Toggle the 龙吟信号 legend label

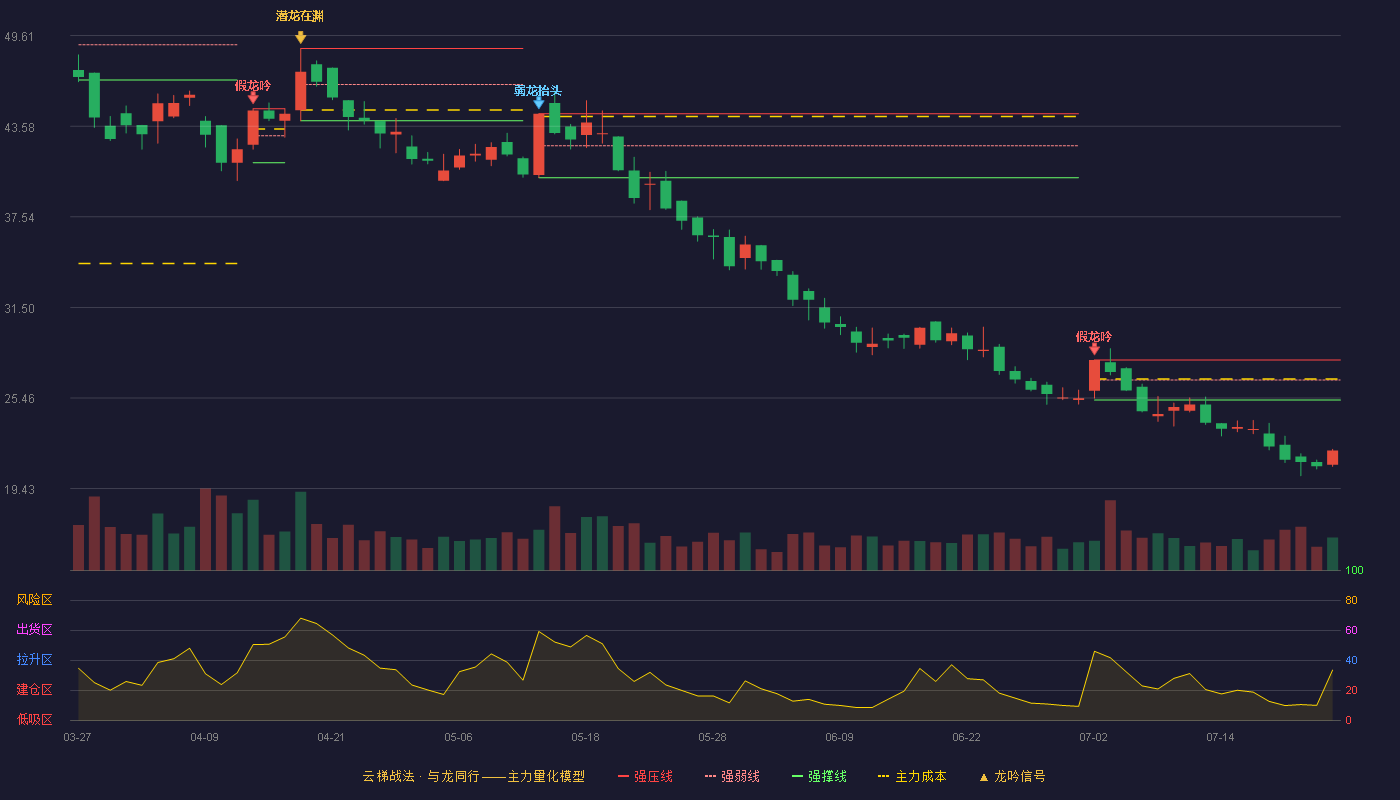(1020, 776)
